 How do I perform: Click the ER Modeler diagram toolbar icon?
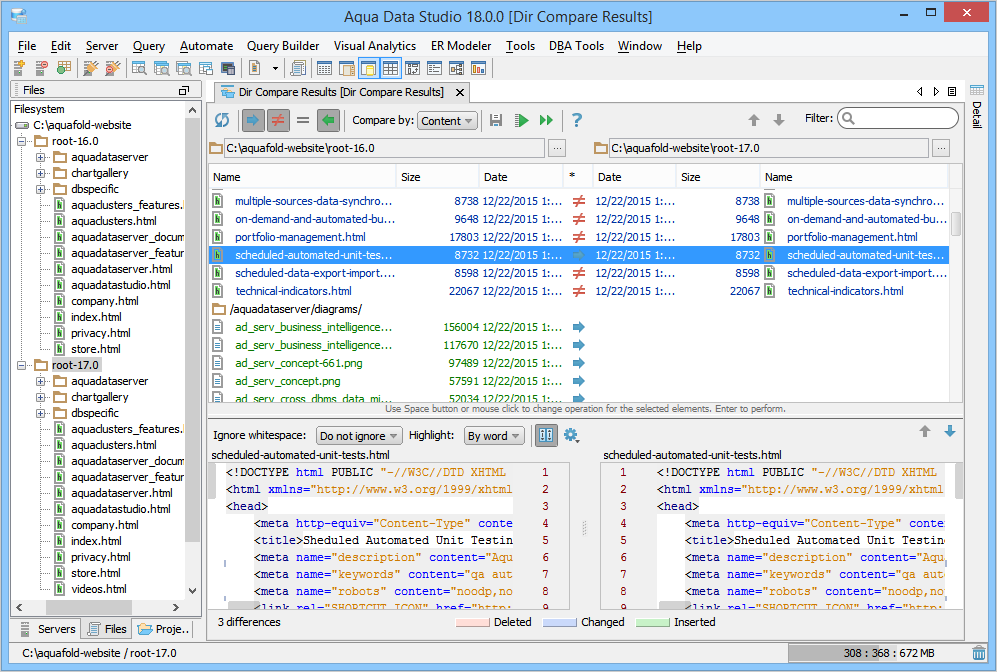coord(456,68)
